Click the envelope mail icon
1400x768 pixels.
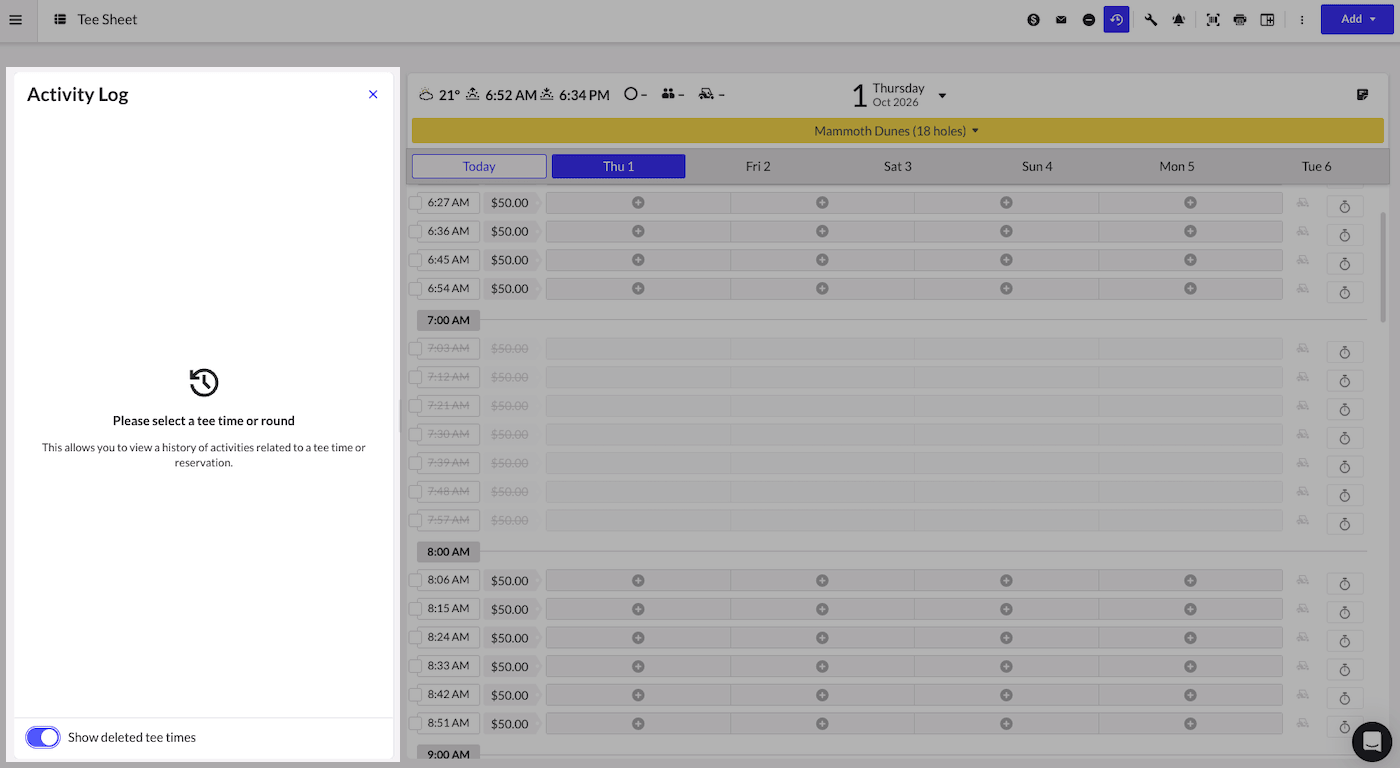[1061, 19]
